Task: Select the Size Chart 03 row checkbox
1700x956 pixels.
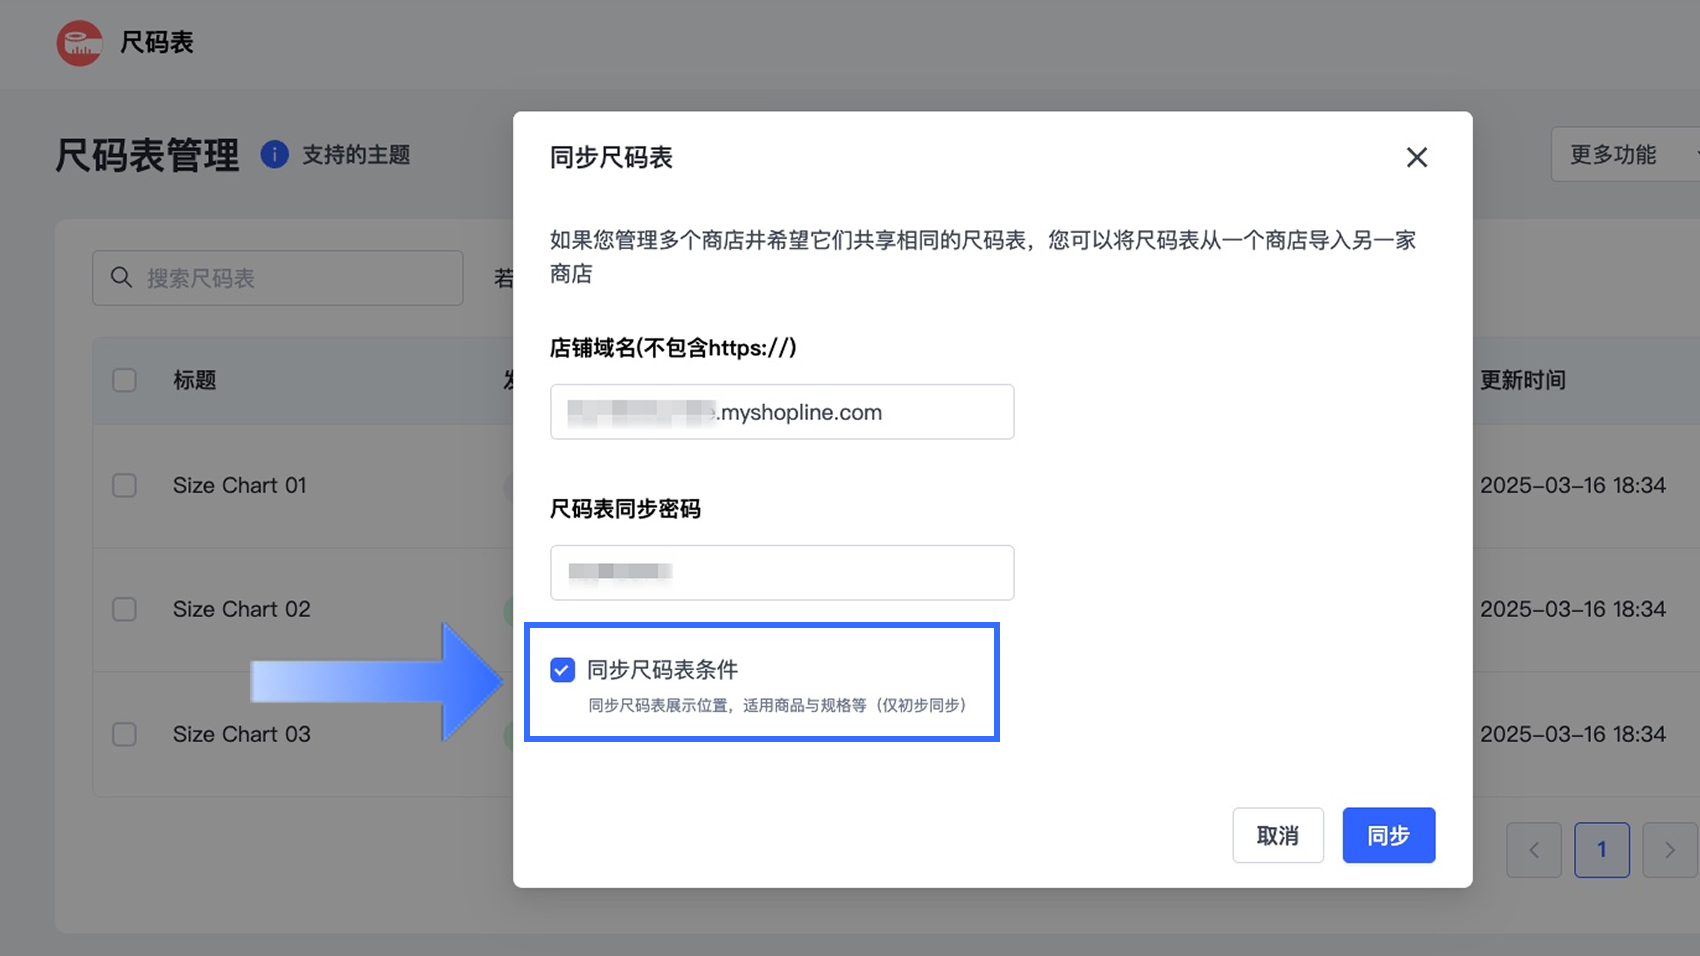Action: [124, 734]
